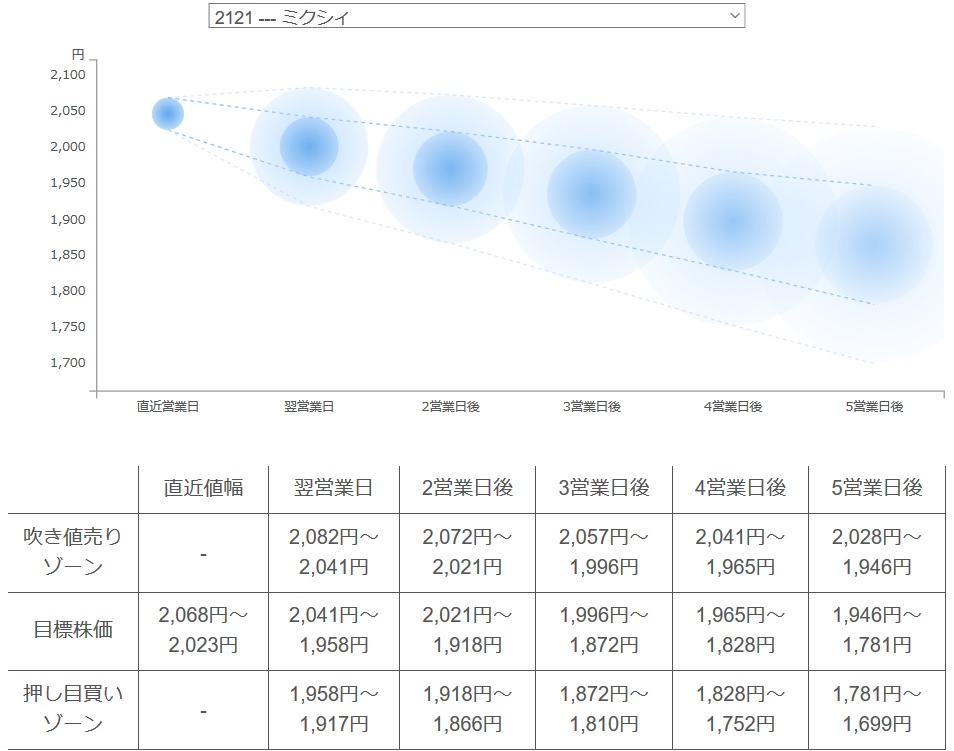Click the 1,781円～1,699円 cell
Screen dimensions: 954x751
877,708
